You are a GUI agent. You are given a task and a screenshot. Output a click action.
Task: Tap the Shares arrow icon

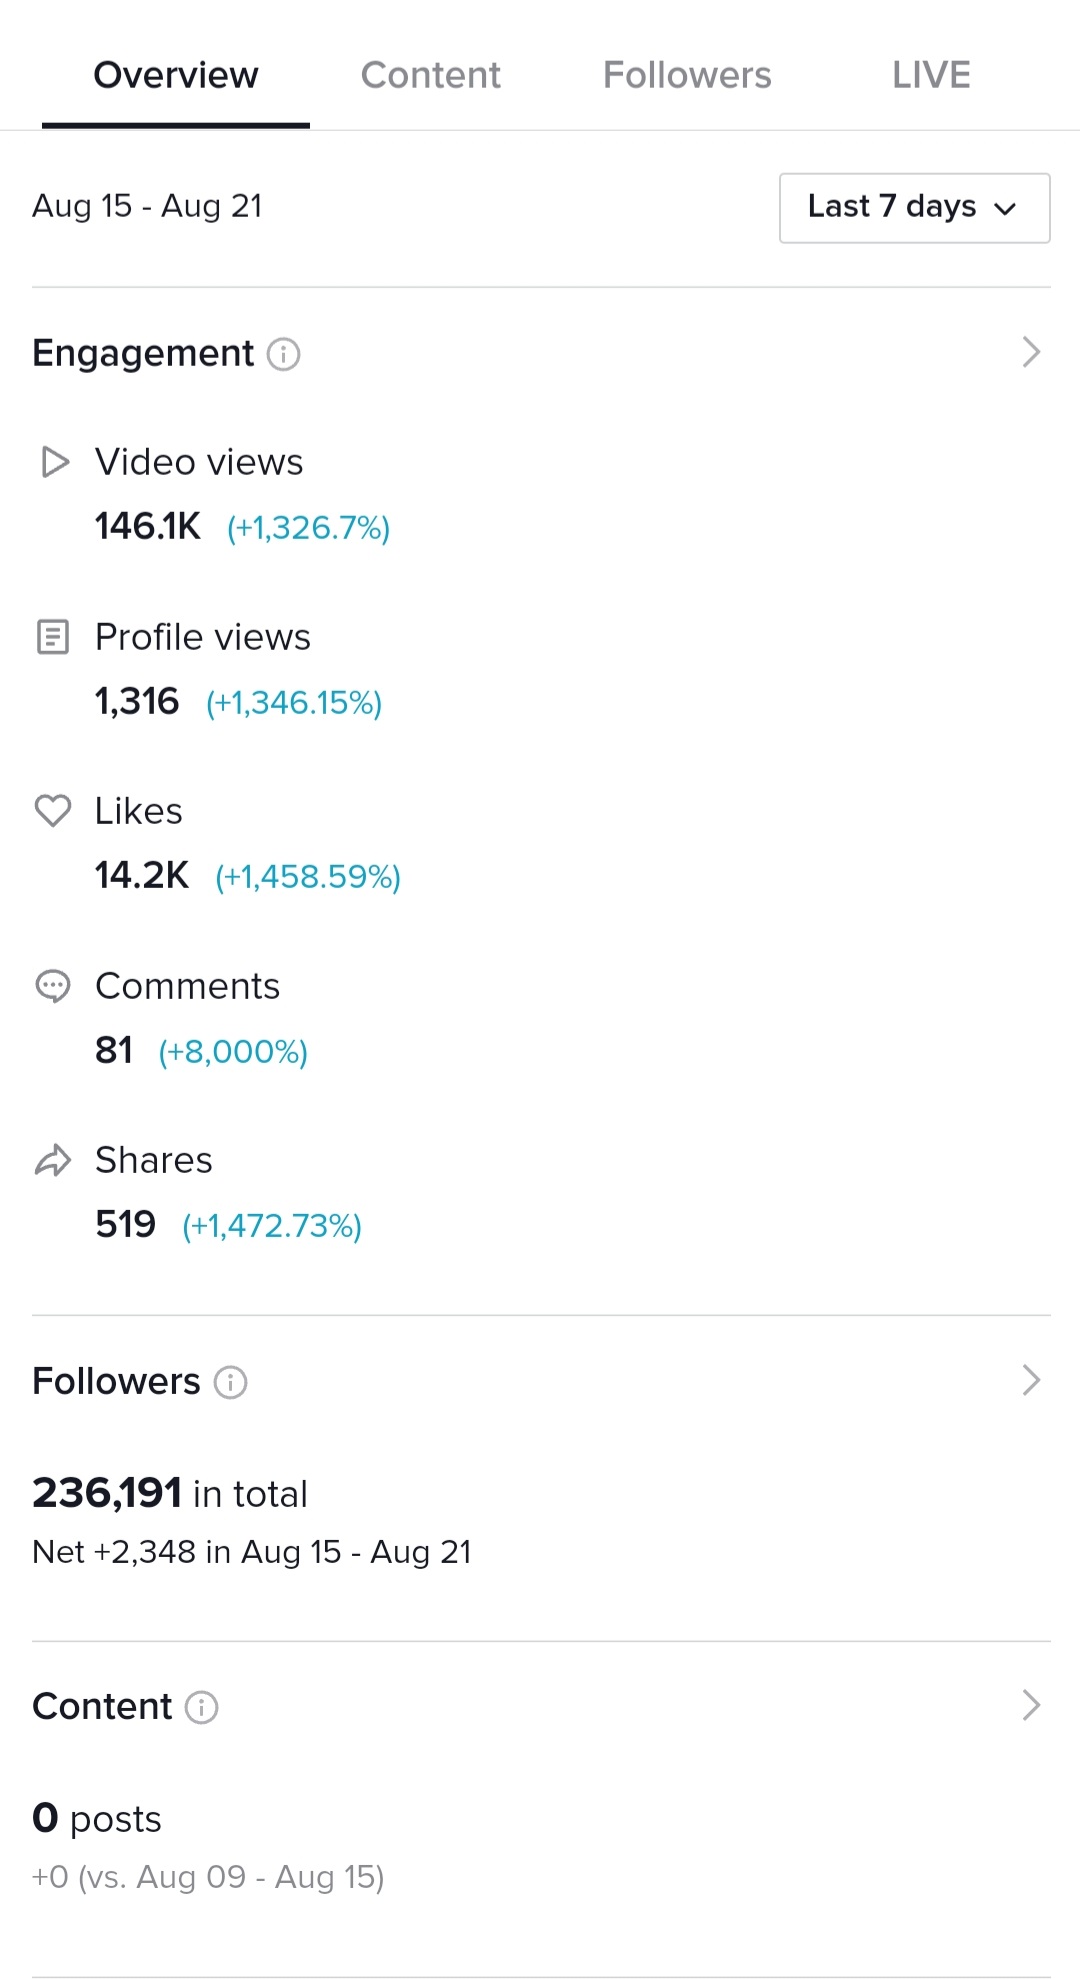point(53,1160)
